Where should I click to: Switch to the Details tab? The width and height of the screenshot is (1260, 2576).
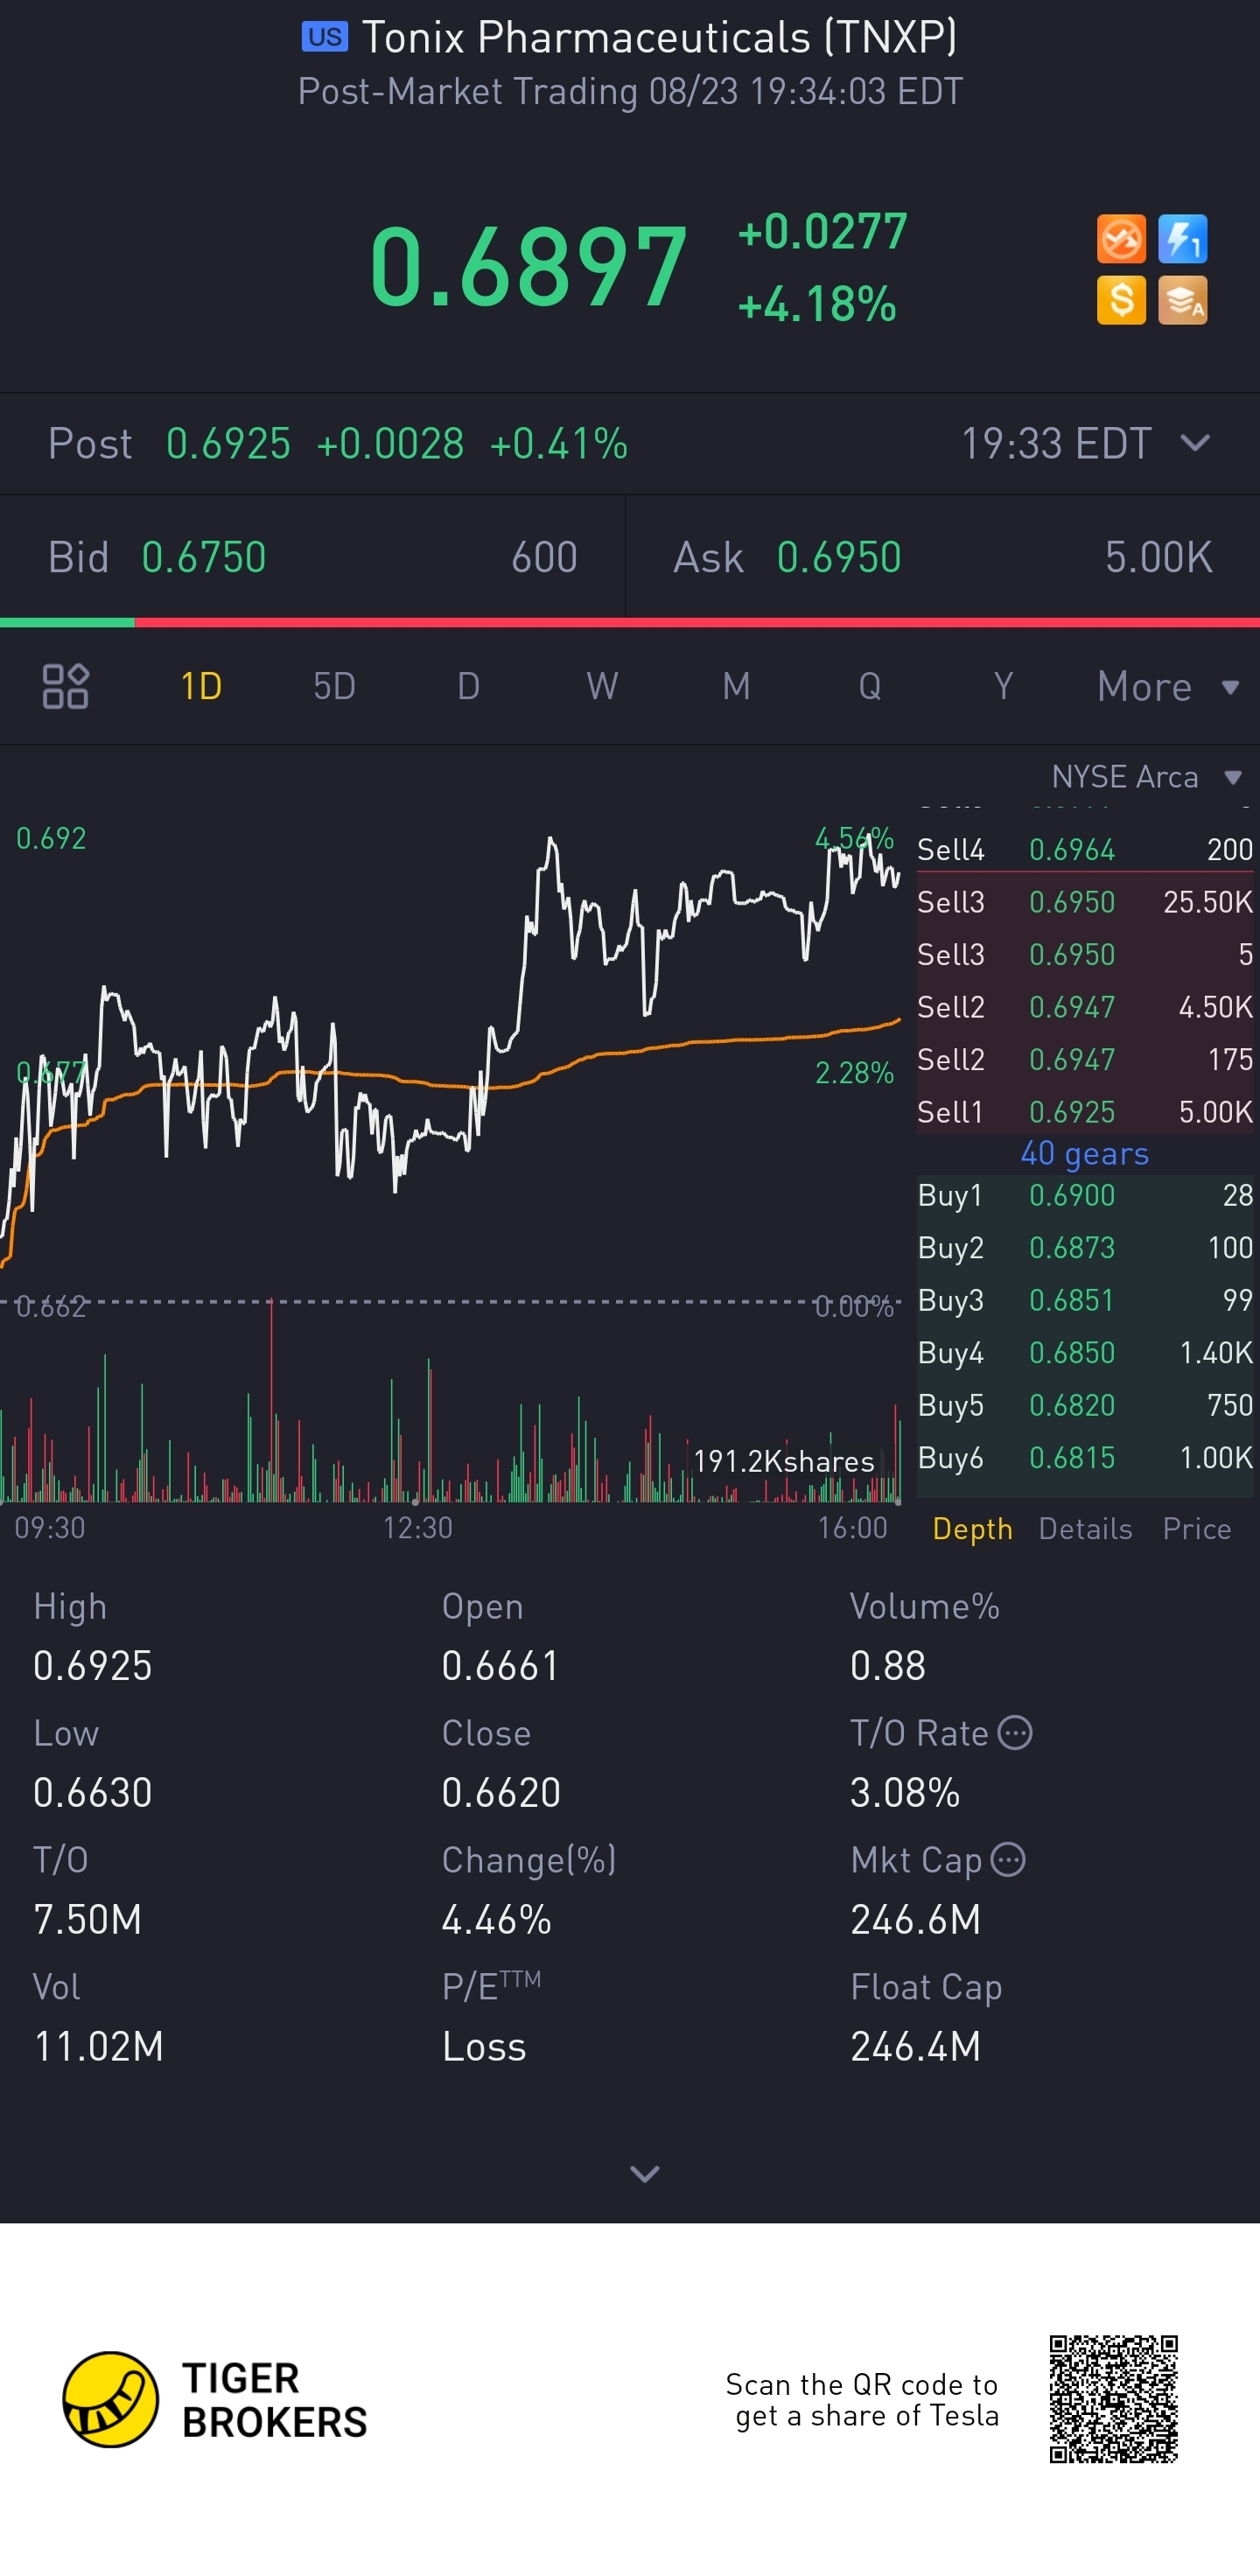(x=1085, y=1529)
